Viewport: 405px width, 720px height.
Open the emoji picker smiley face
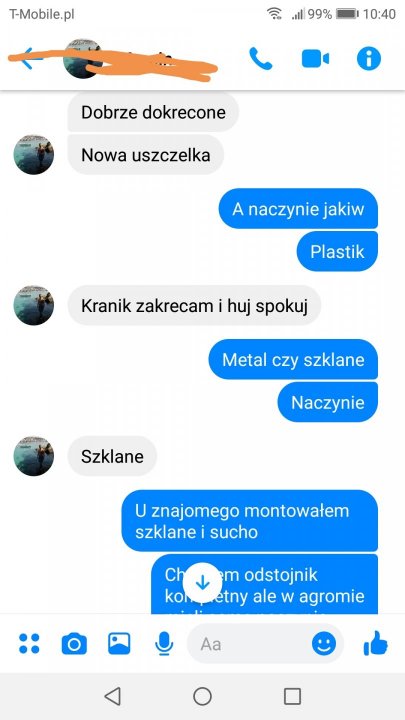(324, 644)
